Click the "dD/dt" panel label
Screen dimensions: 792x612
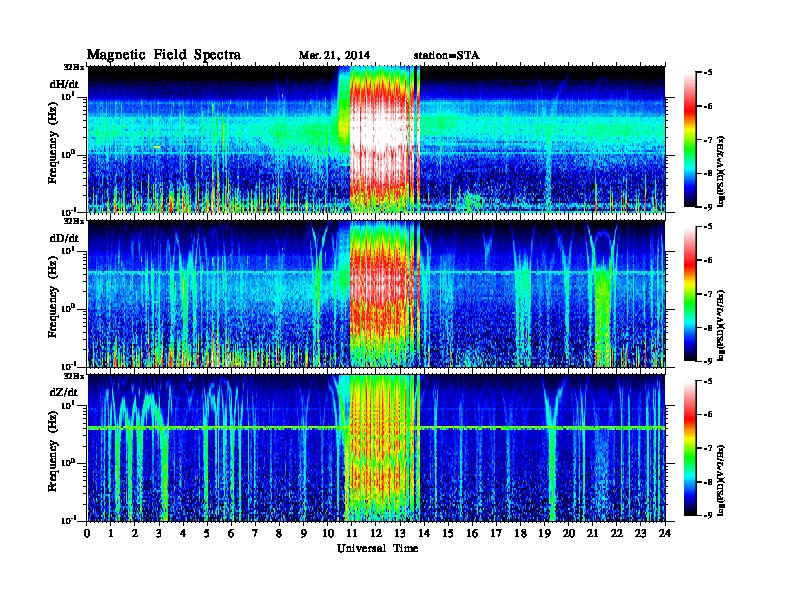pos(64,238)
